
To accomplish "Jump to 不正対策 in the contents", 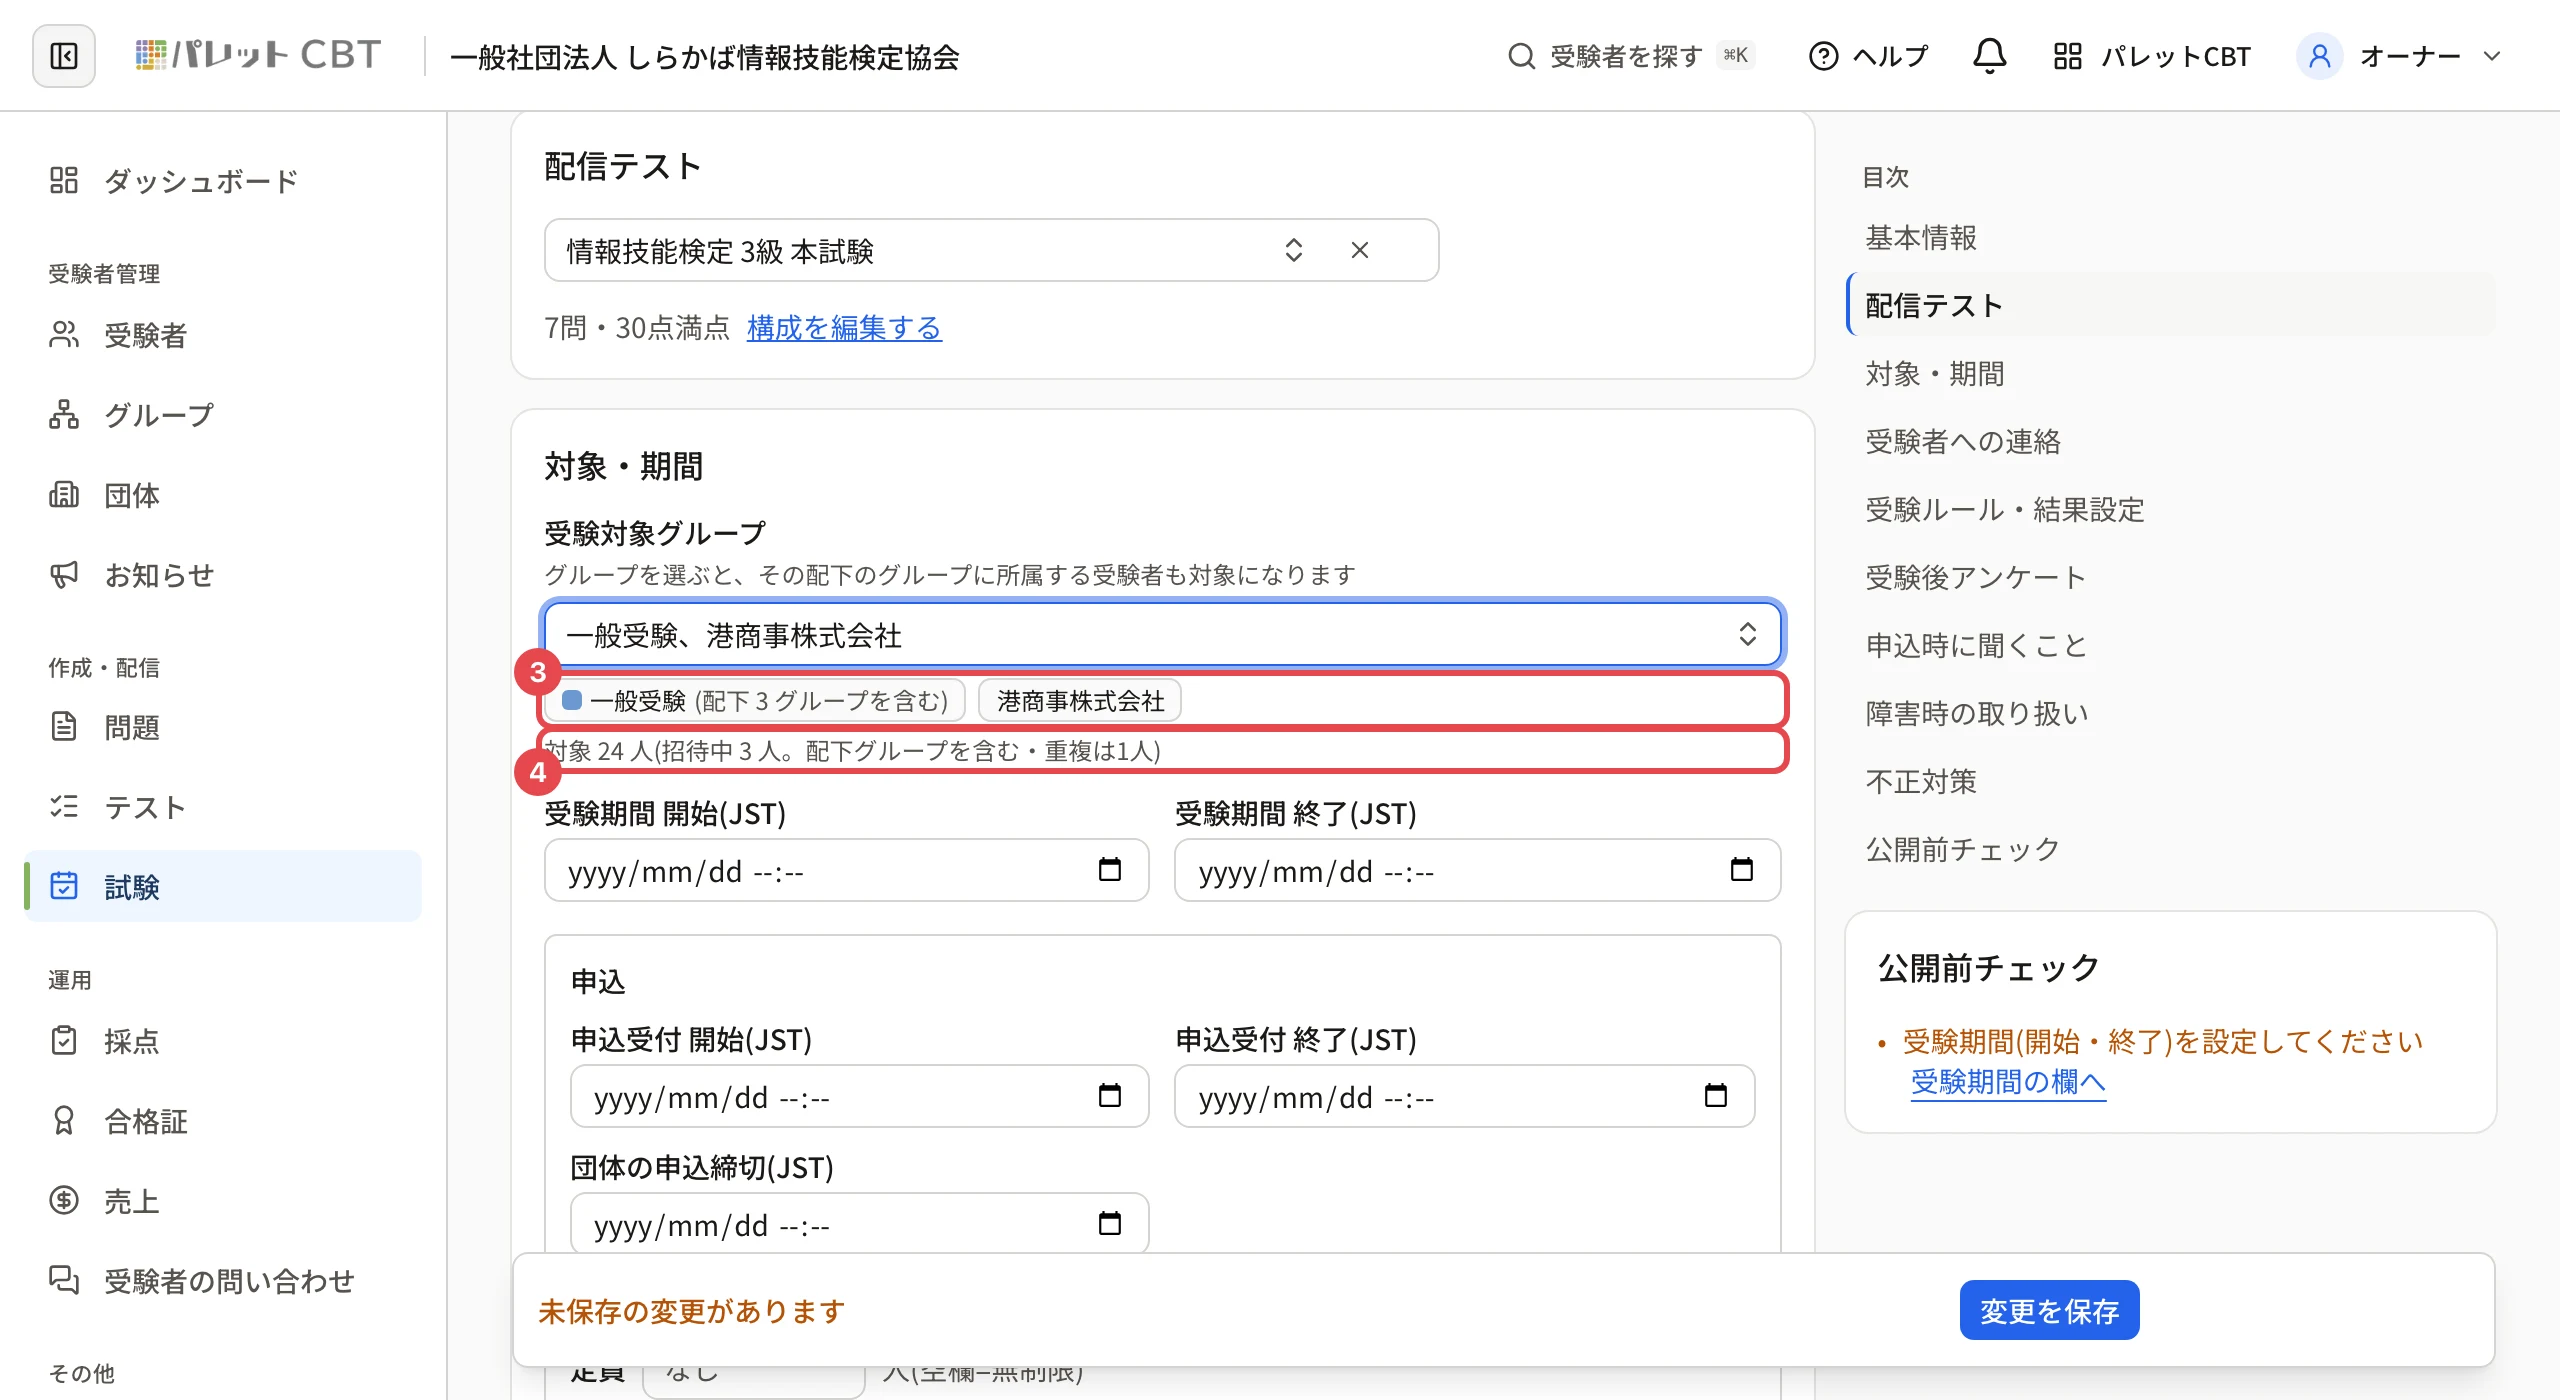I will (1920, 782).
